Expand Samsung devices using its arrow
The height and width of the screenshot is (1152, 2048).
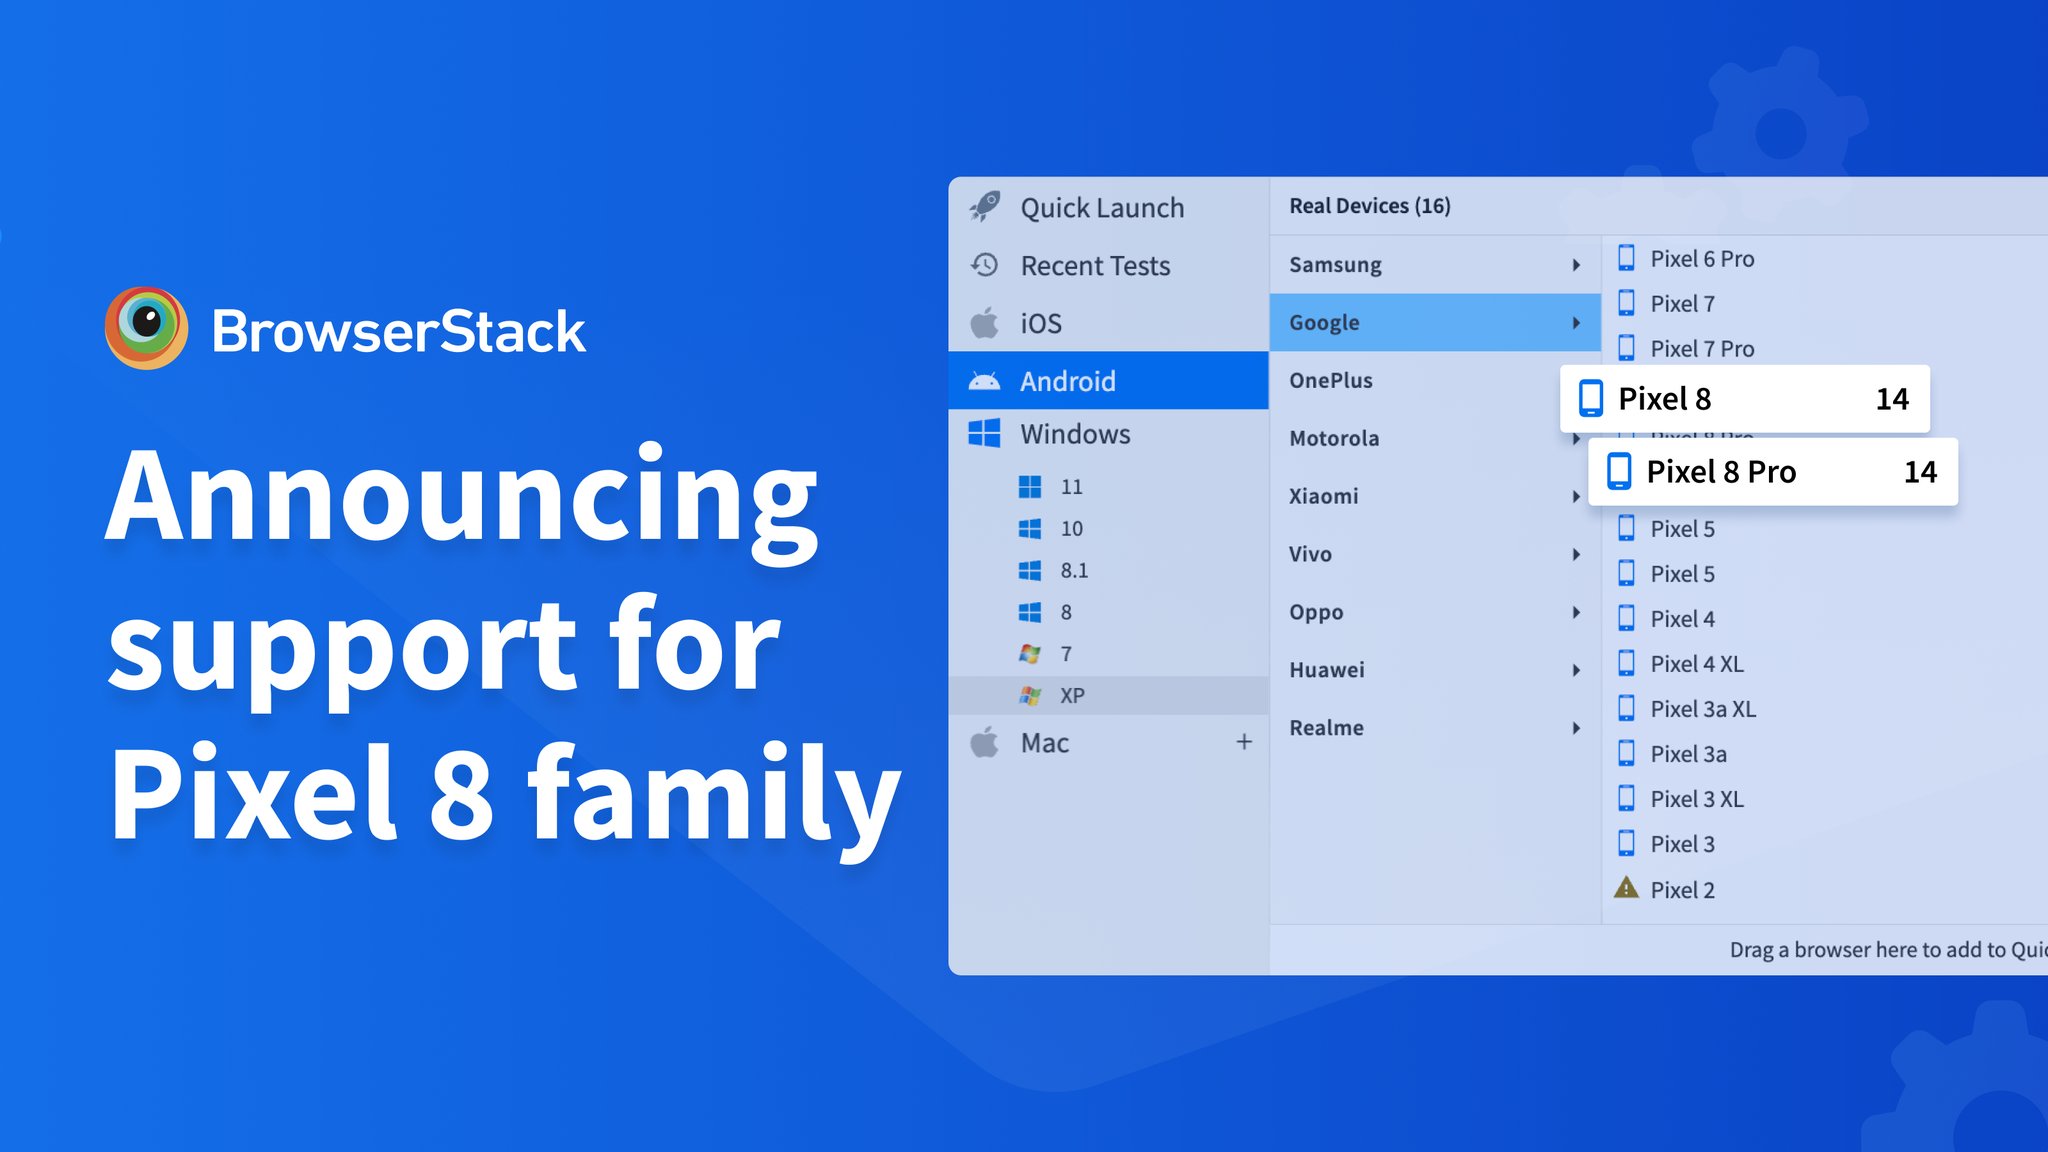point(1576,265)
